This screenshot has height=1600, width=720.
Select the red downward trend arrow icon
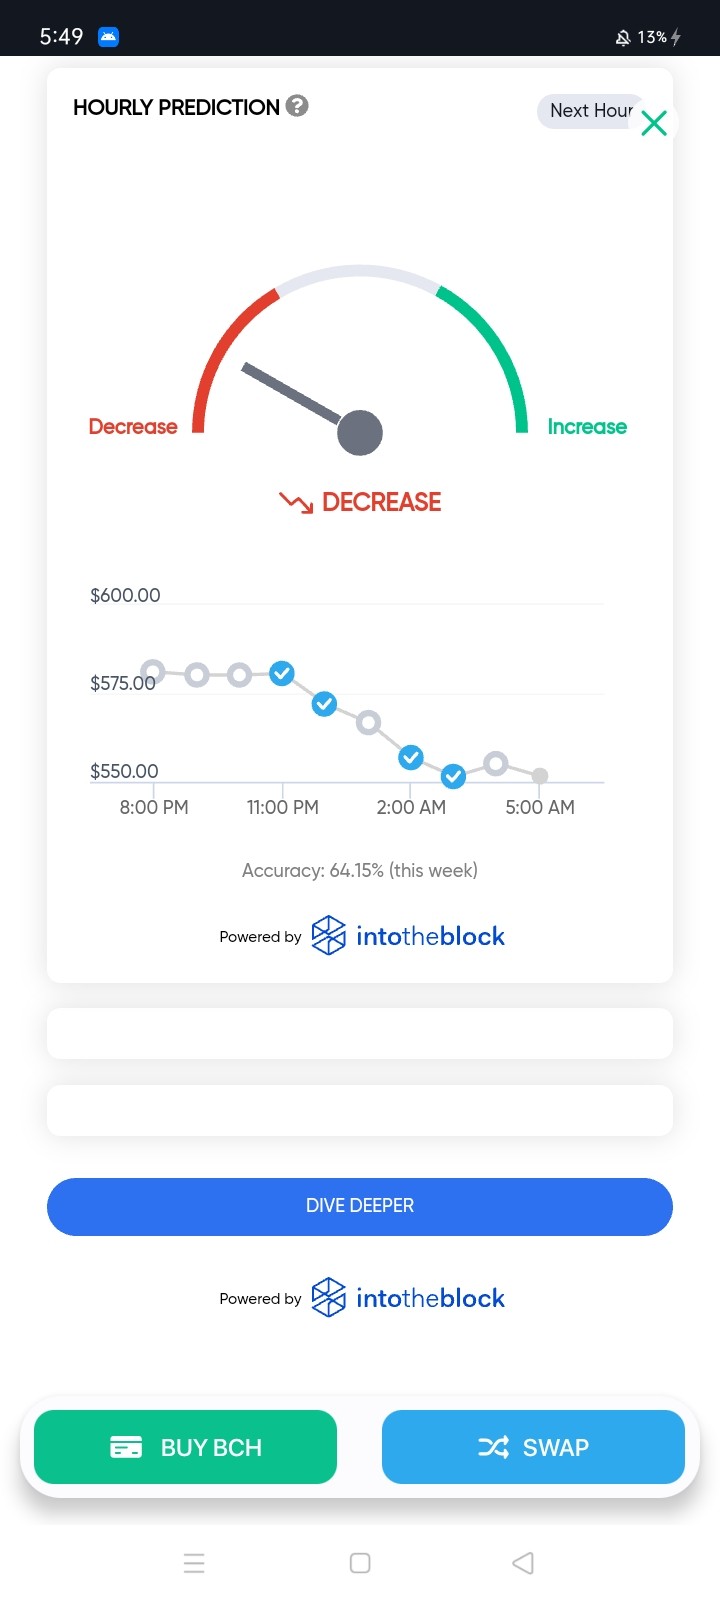[296, 502]
